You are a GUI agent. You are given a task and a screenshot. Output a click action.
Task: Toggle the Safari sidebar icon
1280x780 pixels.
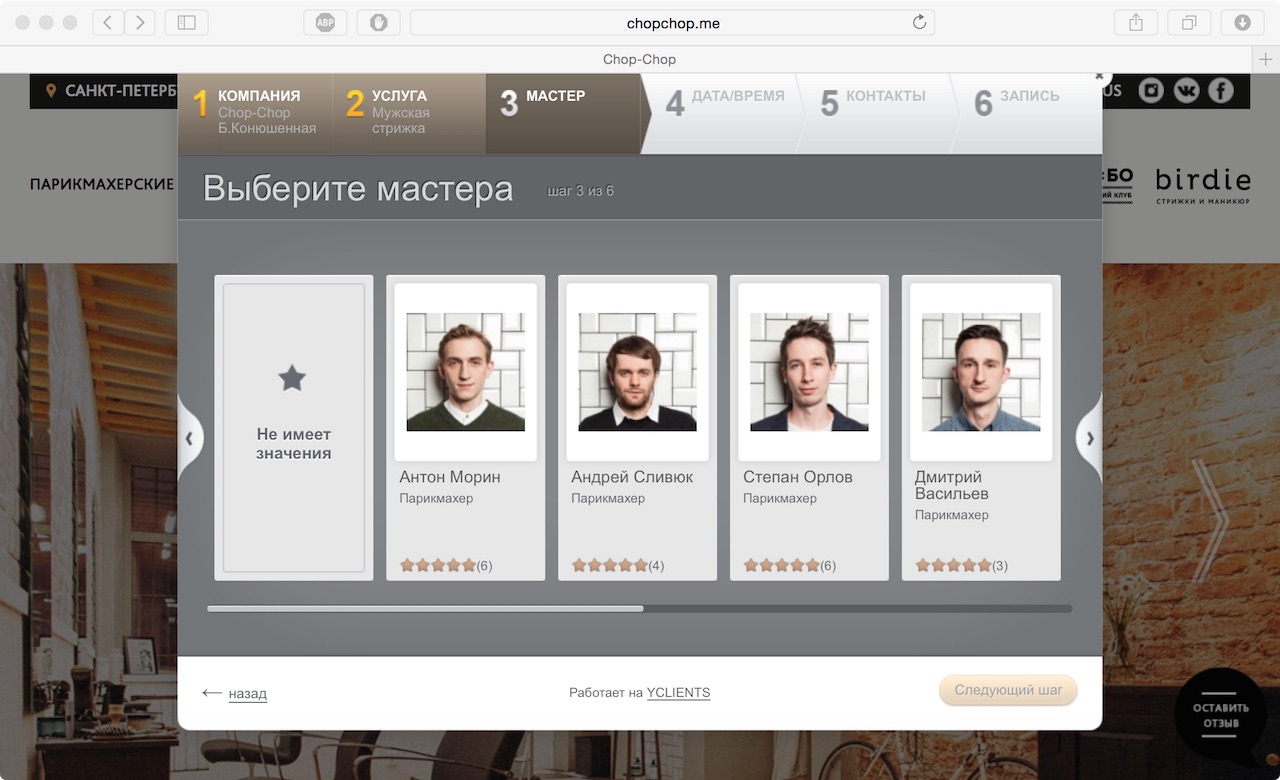(x=186, y=23)
